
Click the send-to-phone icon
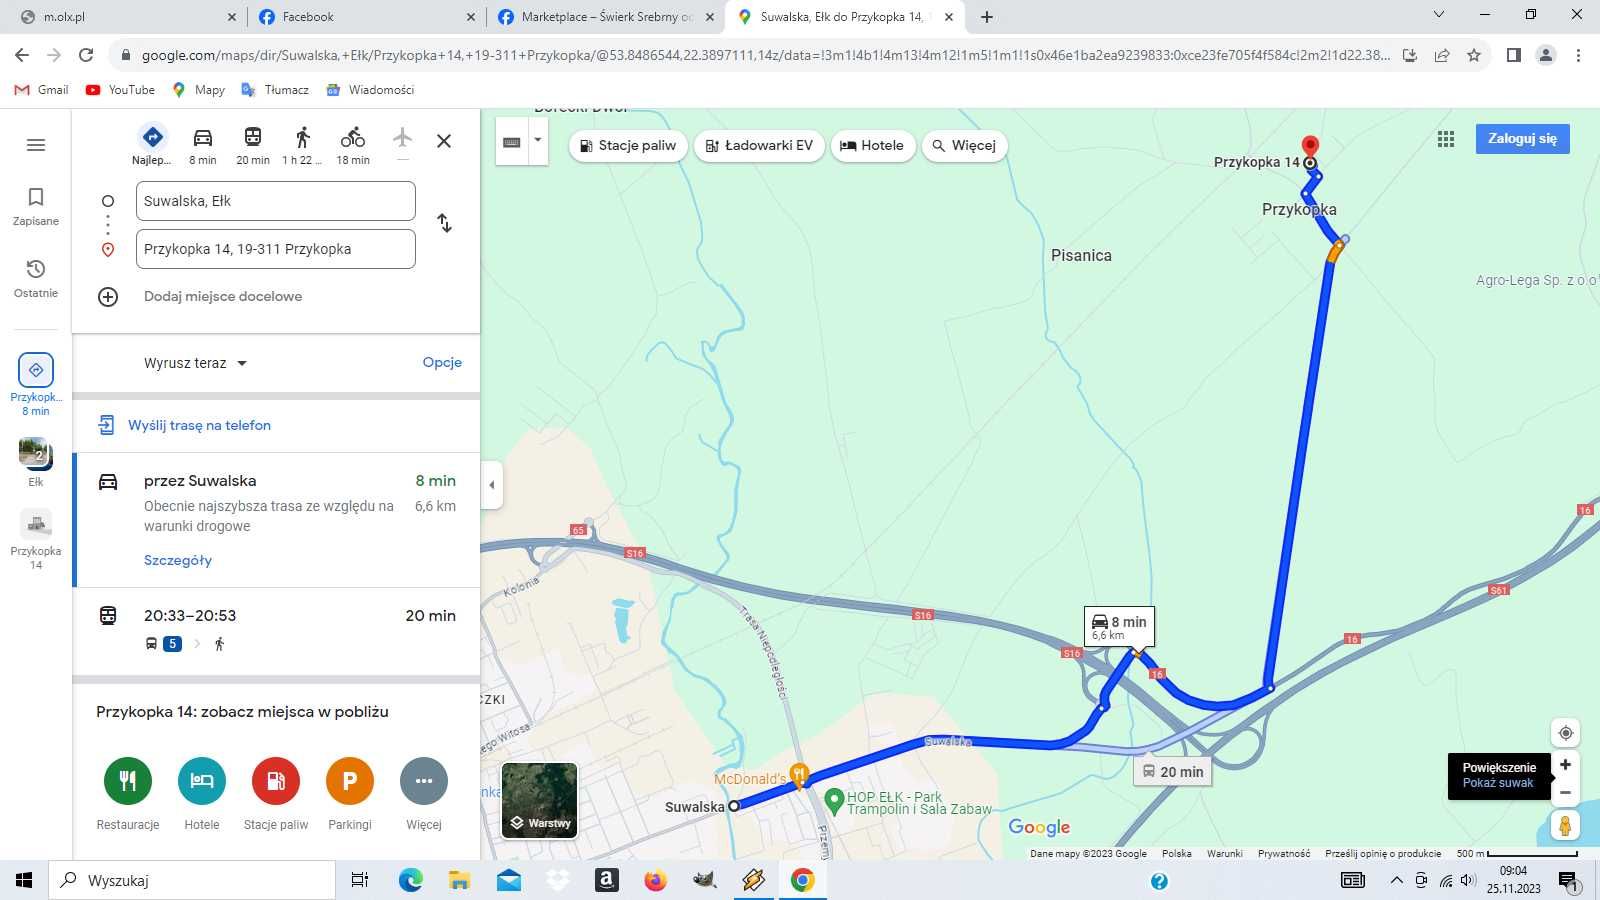[106, 425]
